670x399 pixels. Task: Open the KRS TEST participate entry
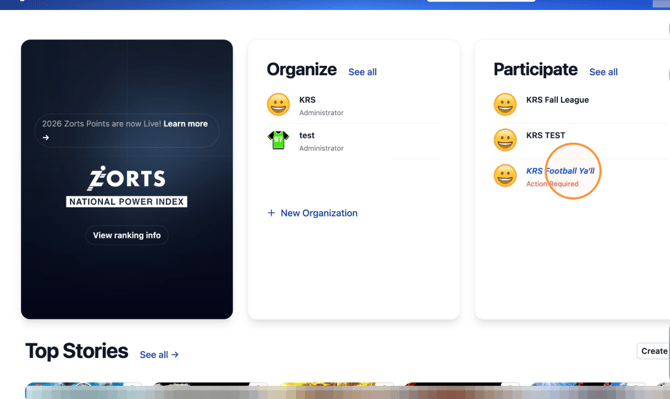[582, 141]
